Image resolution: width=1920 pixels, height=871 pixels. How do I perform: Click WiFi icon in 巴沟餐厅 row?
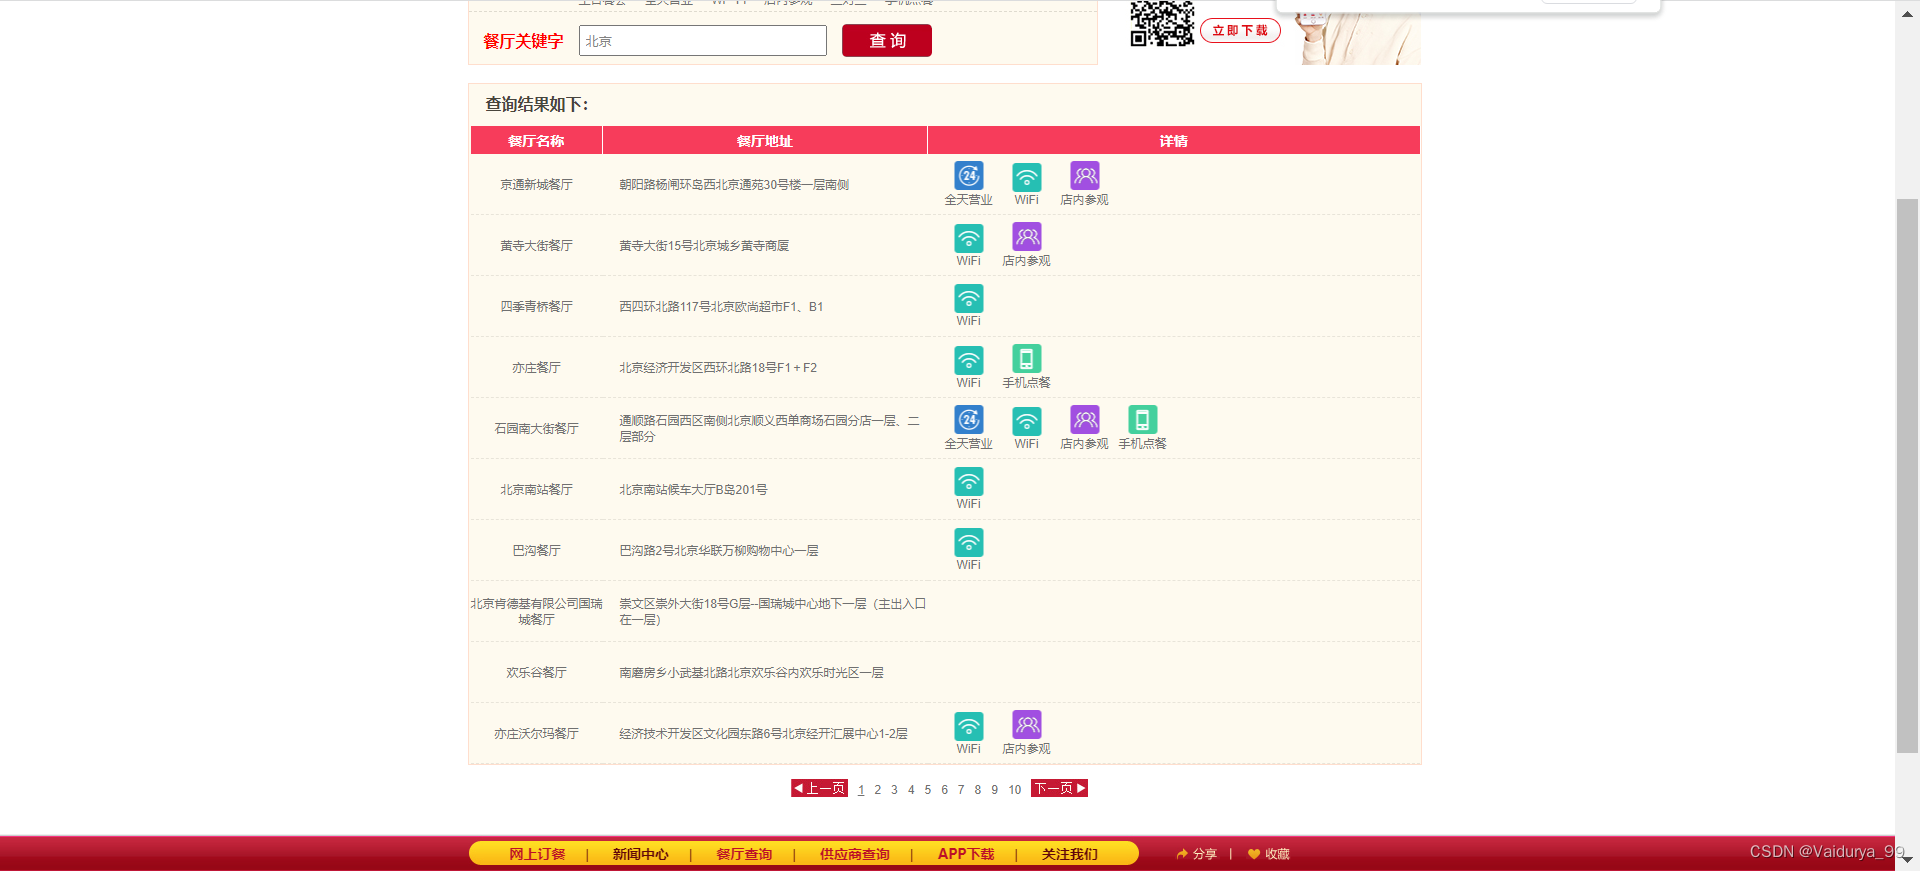point(968,542)
